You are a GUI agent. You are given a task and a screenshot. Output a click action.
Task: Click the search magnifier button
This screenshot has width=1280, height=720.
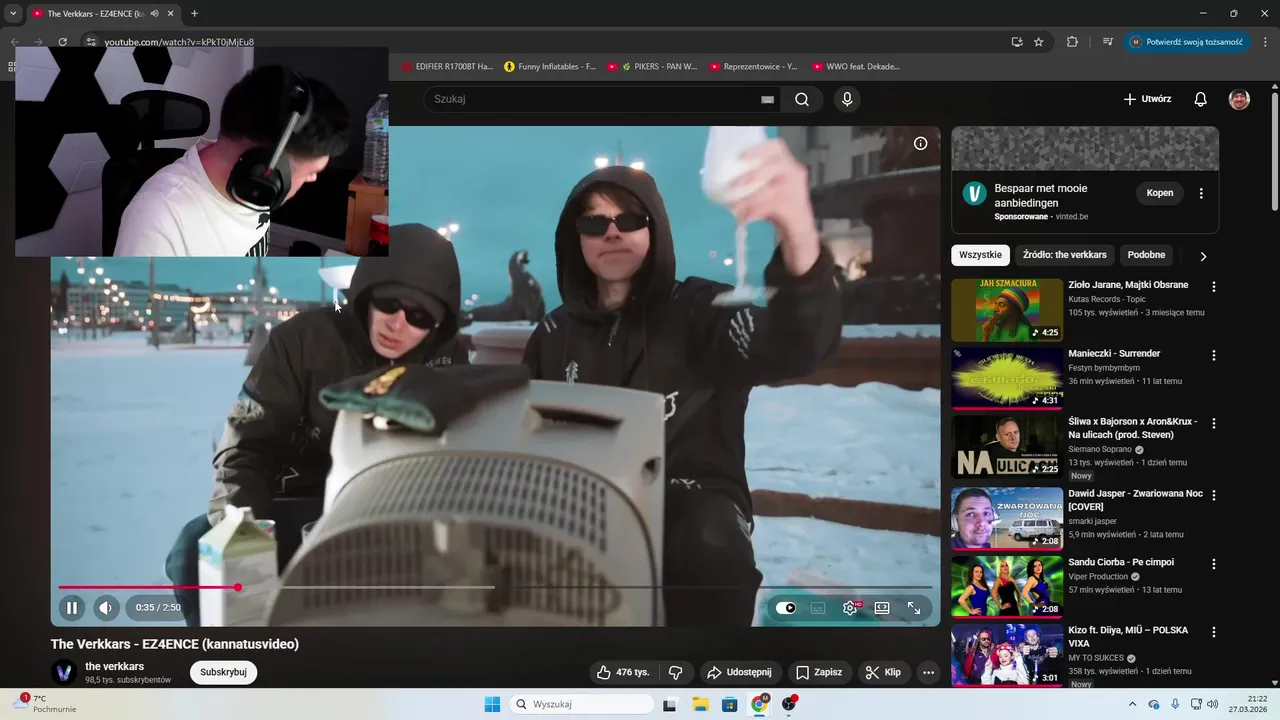pyautogui.click(x=802, y=99)
